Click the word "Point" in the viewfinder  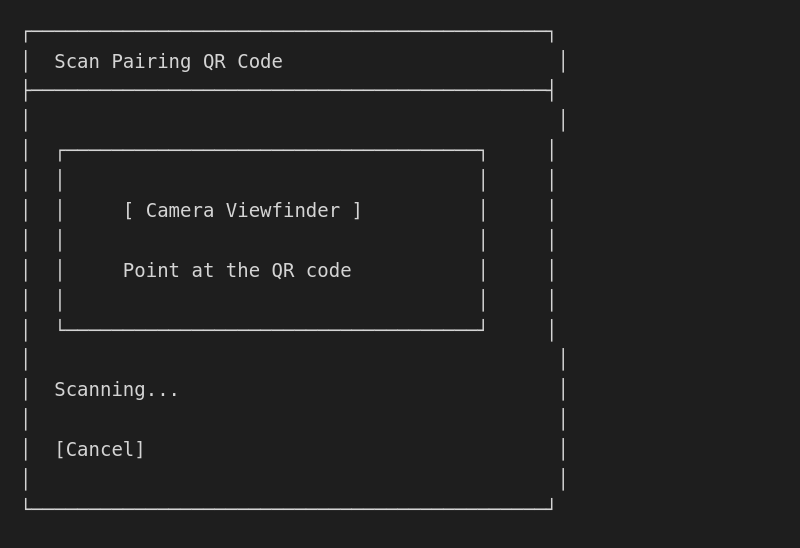151,271
